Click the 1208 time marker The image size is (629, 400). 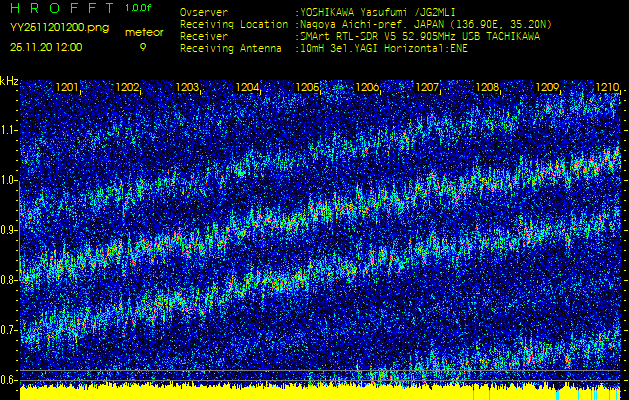coord(488,88)
